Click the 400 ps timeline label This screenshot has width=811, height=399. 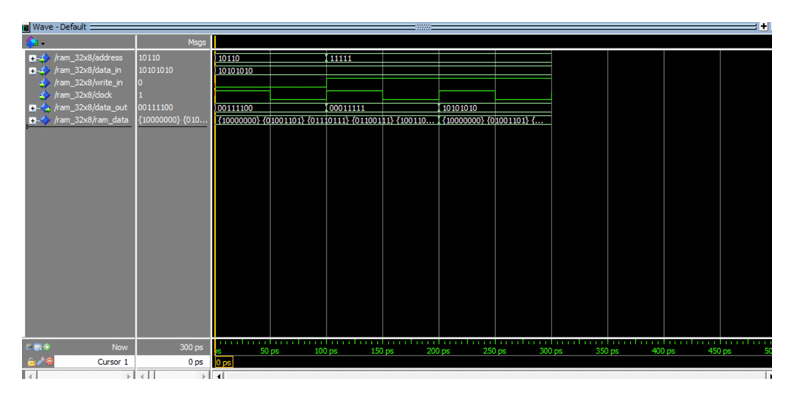(664, 351)
